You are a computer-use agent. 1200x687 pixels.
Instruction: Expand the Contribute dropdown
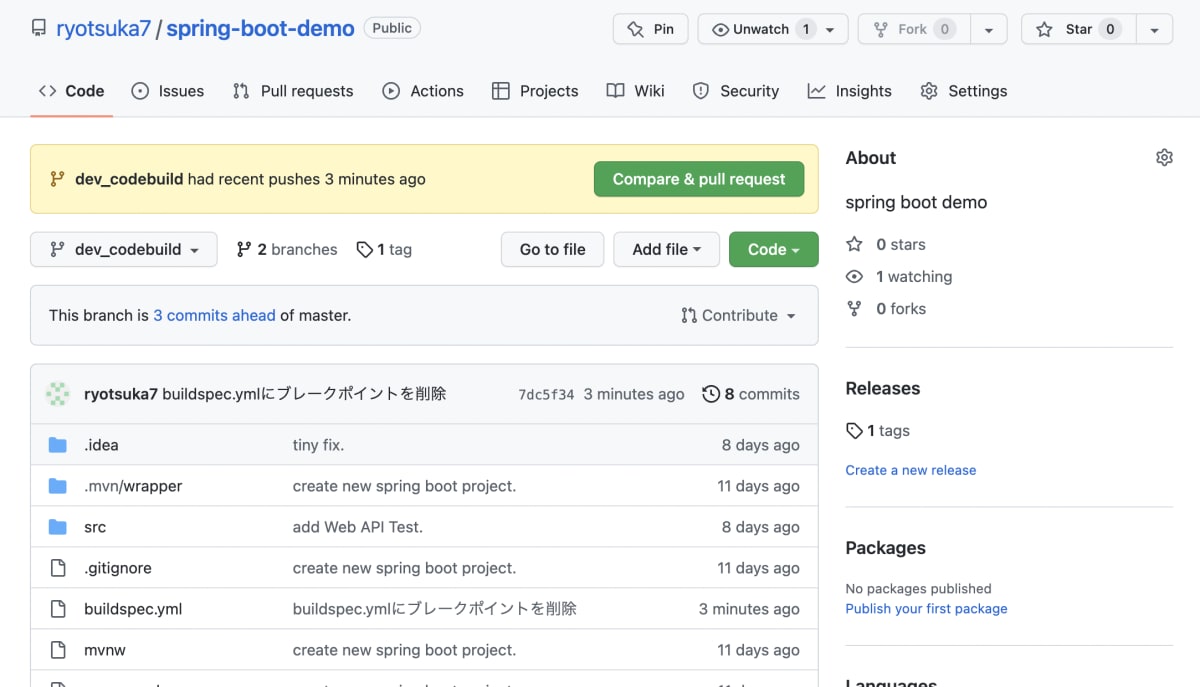tap(739, 315)
